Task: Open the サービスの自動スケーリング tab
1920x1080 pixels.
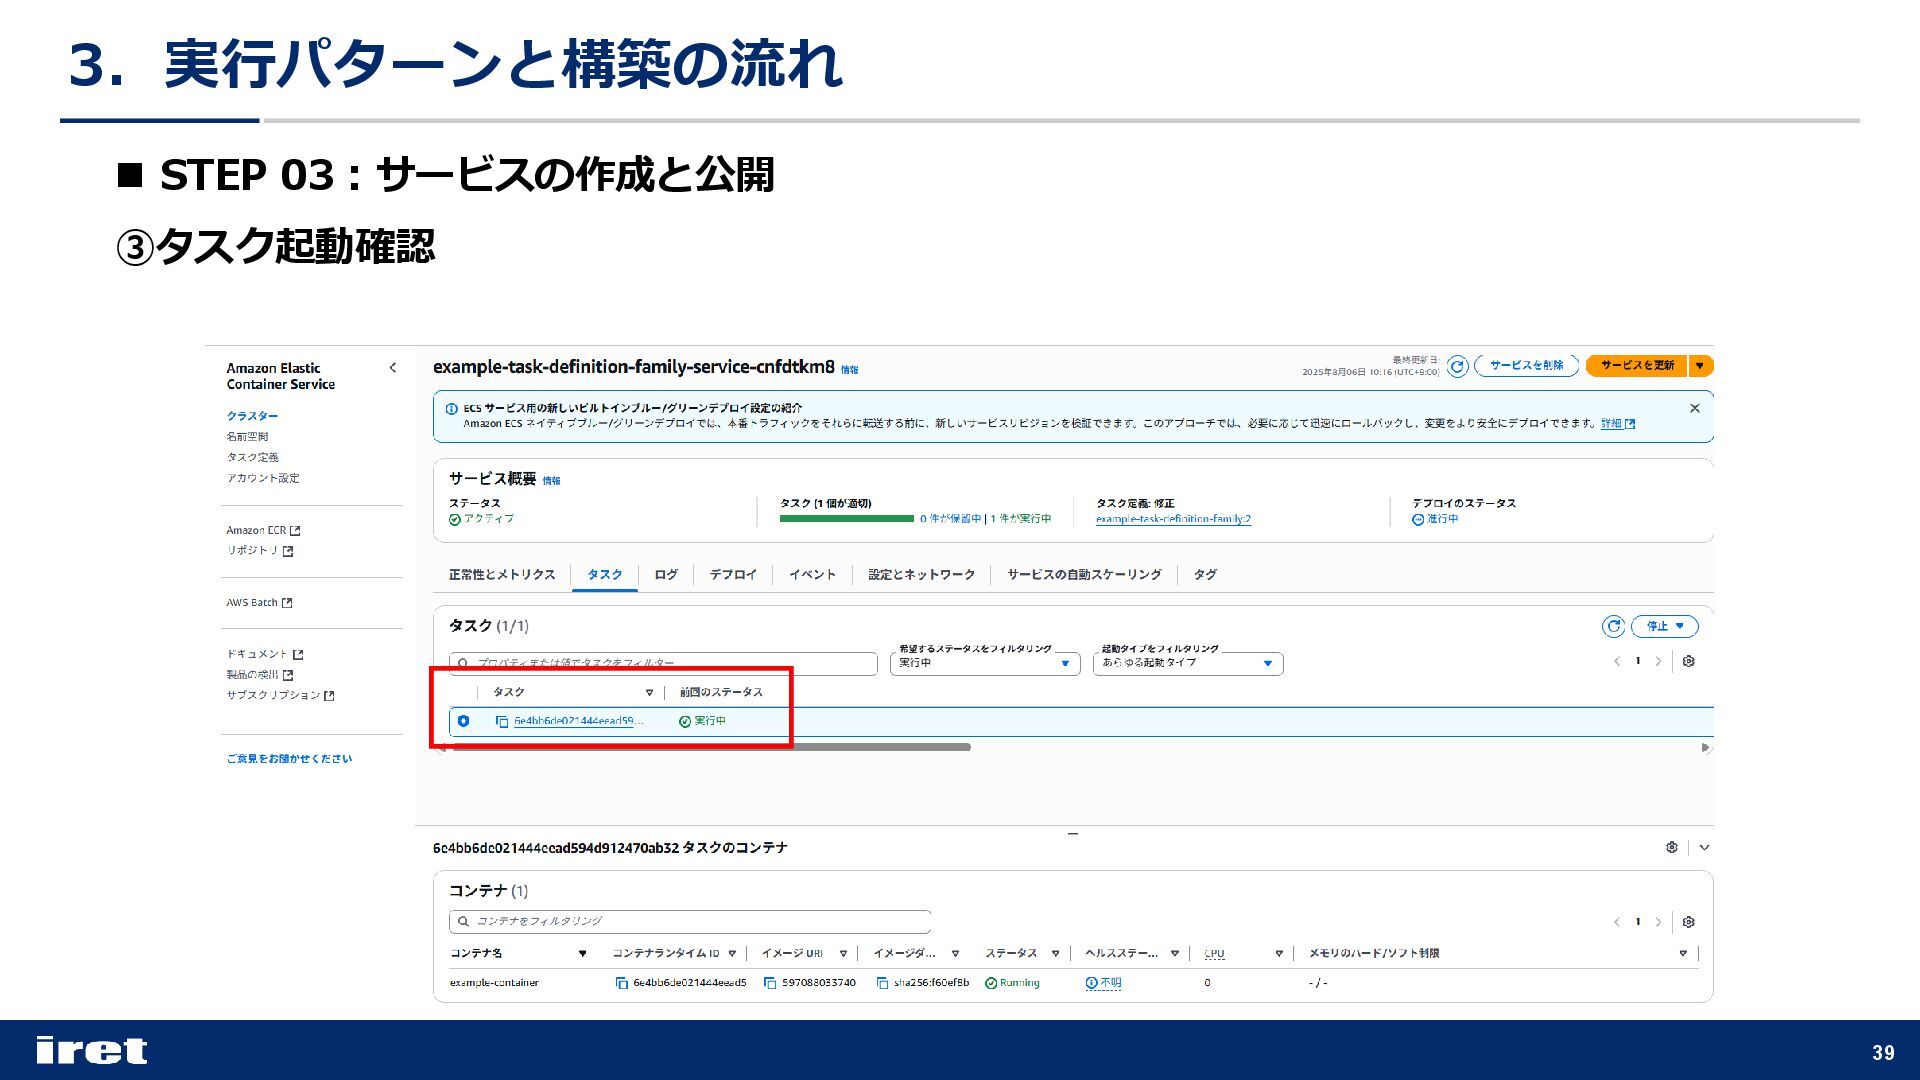Action: (1084, 575)
